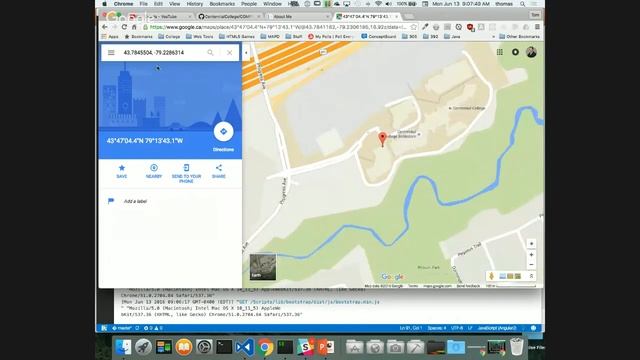Open the Chrome History menu

point(195,4)
